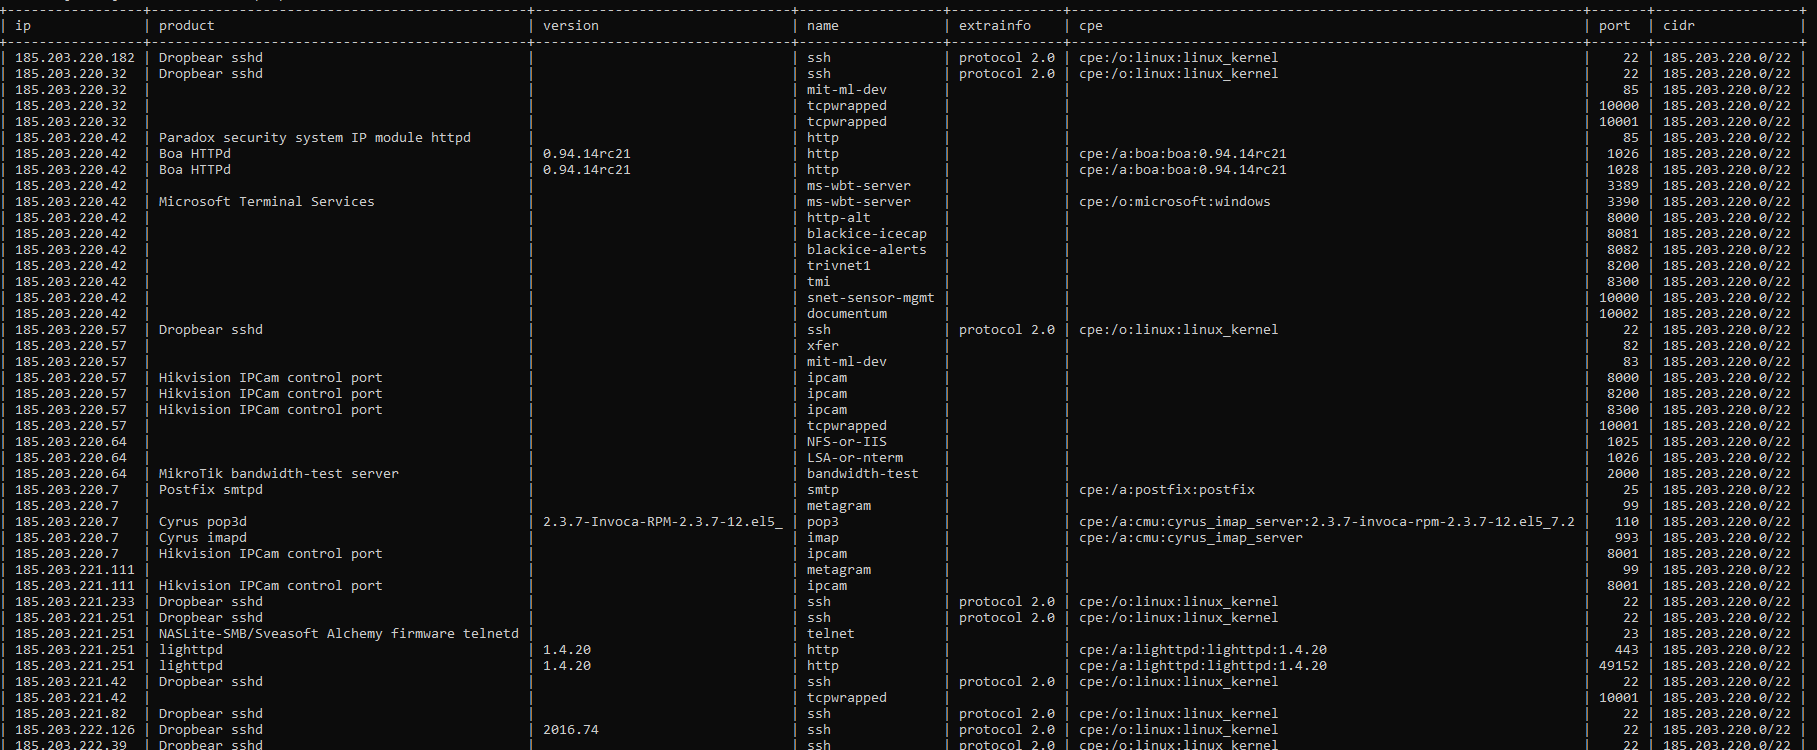Viewport: 1817px width, 750px height.
Task: Click 'blackice-icecap' service name
Action: [867, 234]
